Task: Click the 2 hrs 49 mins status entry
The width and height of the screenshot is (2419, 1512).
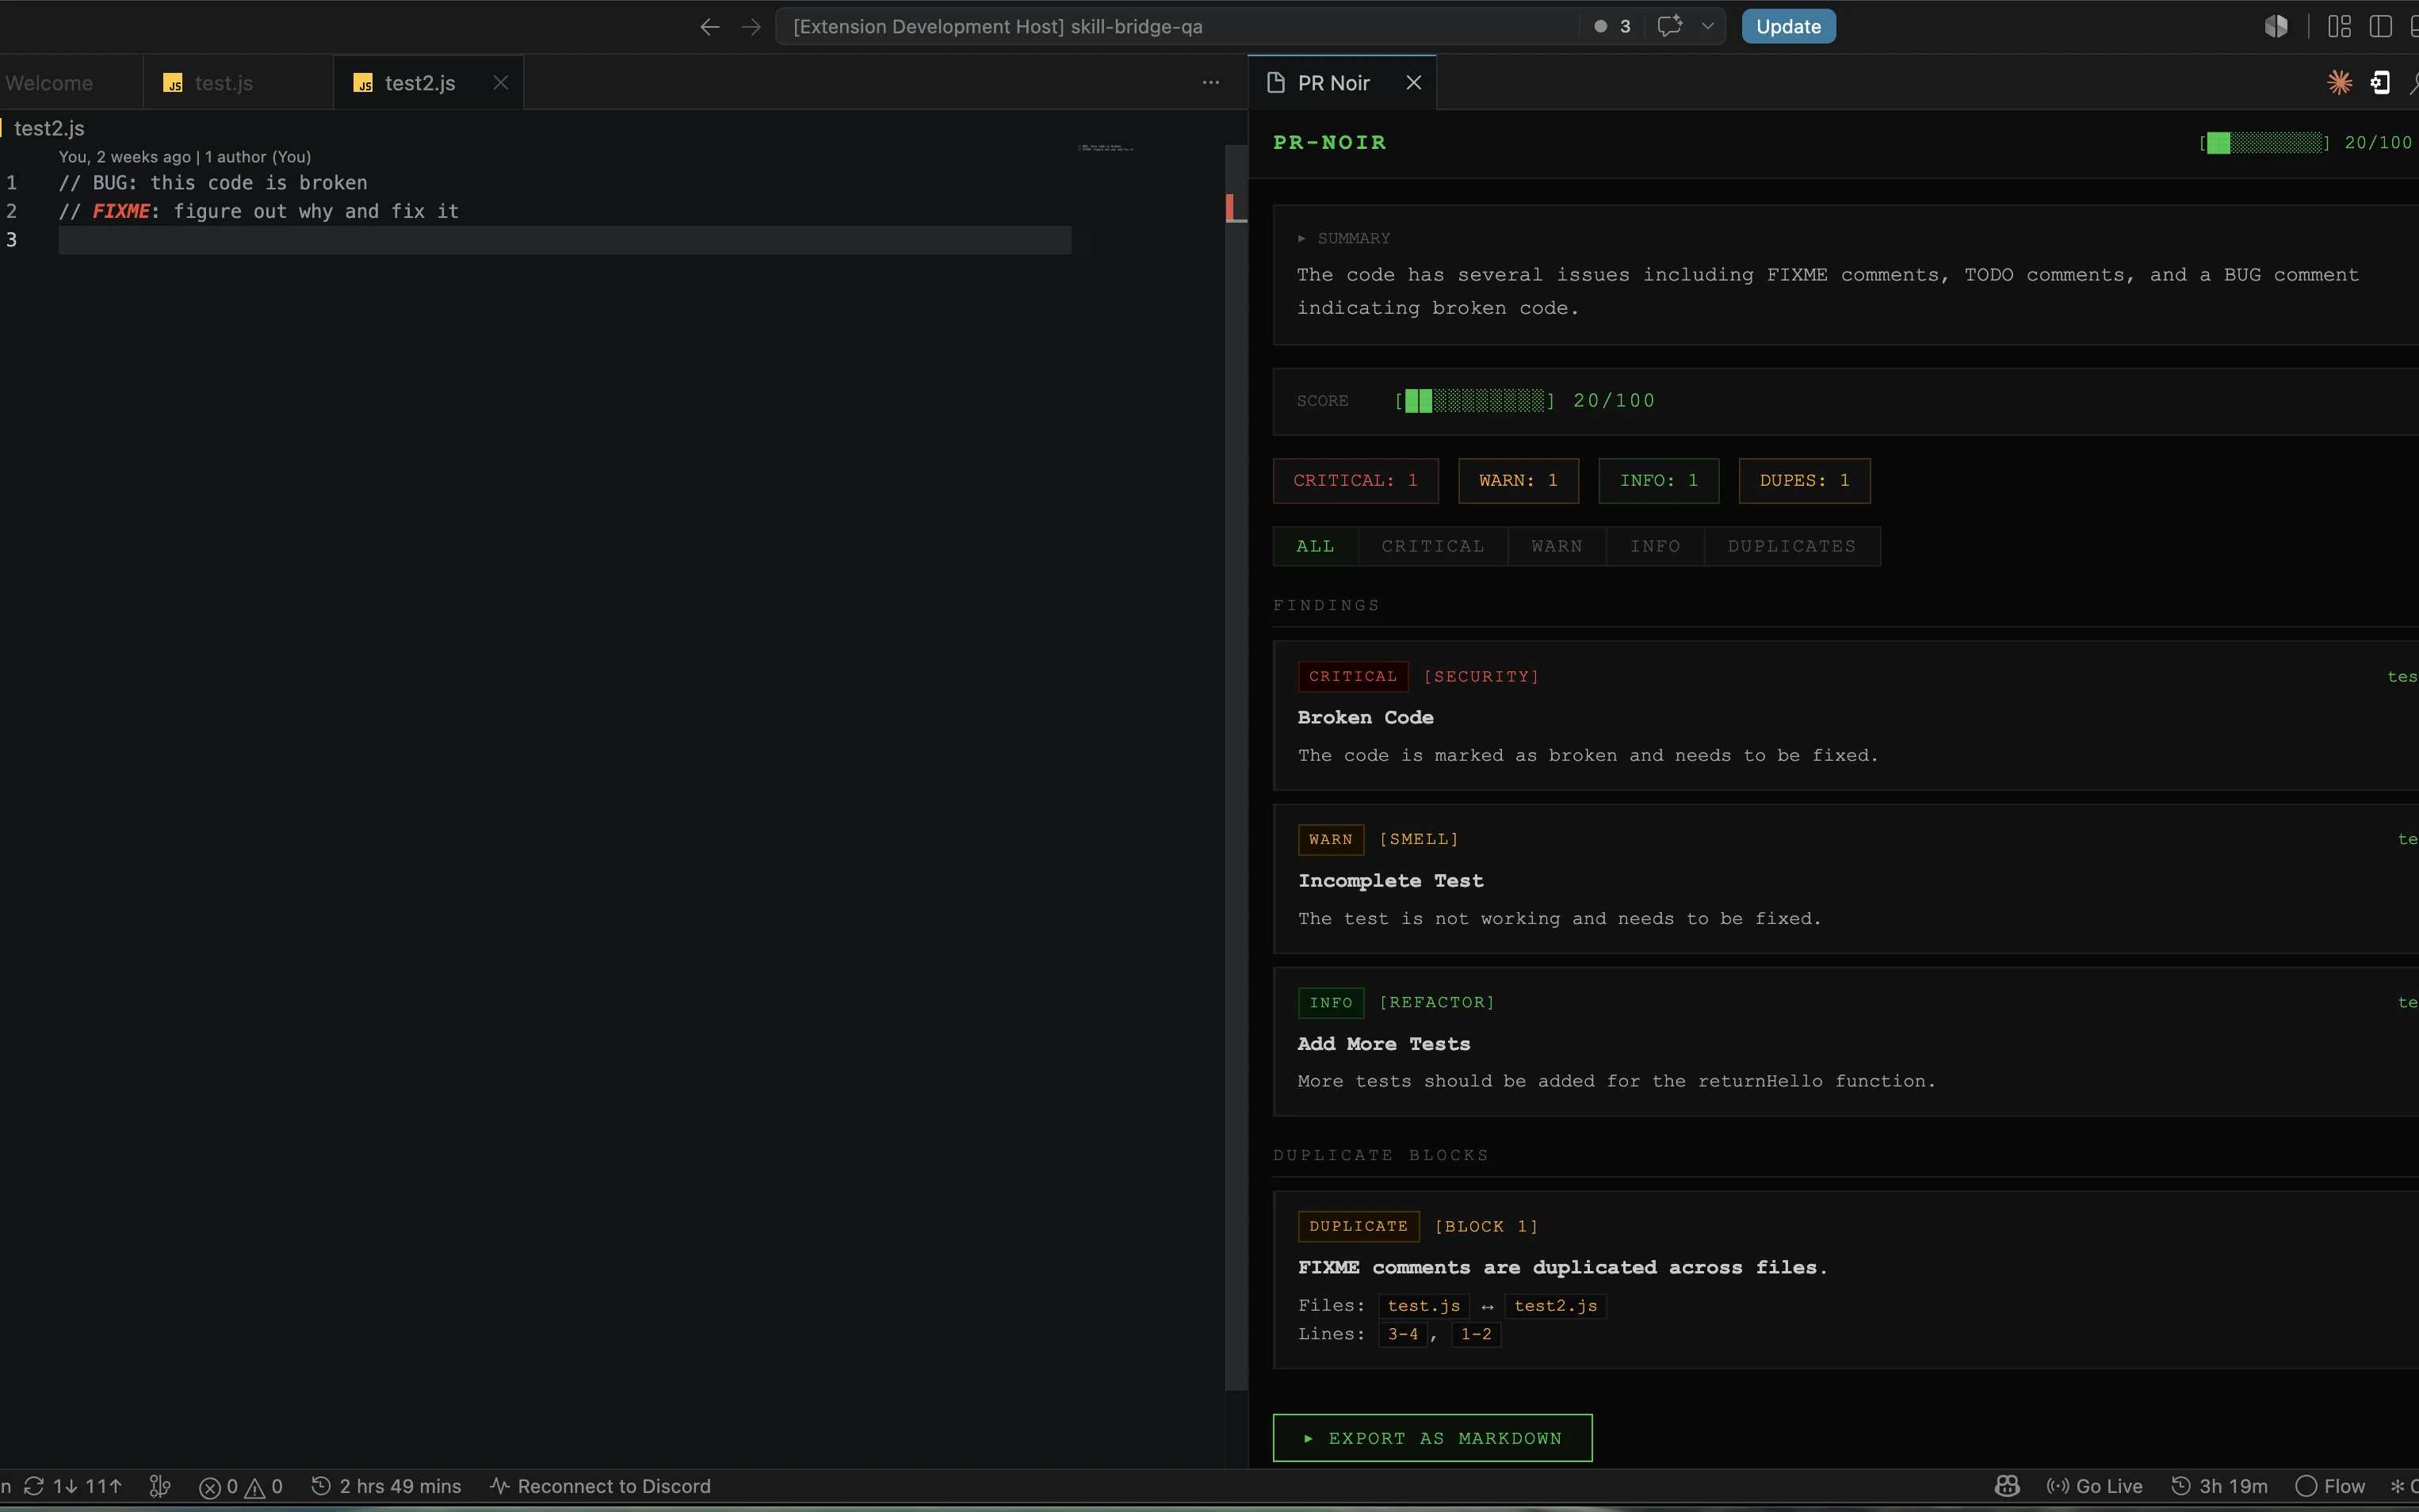Action: click(386, 1486)
